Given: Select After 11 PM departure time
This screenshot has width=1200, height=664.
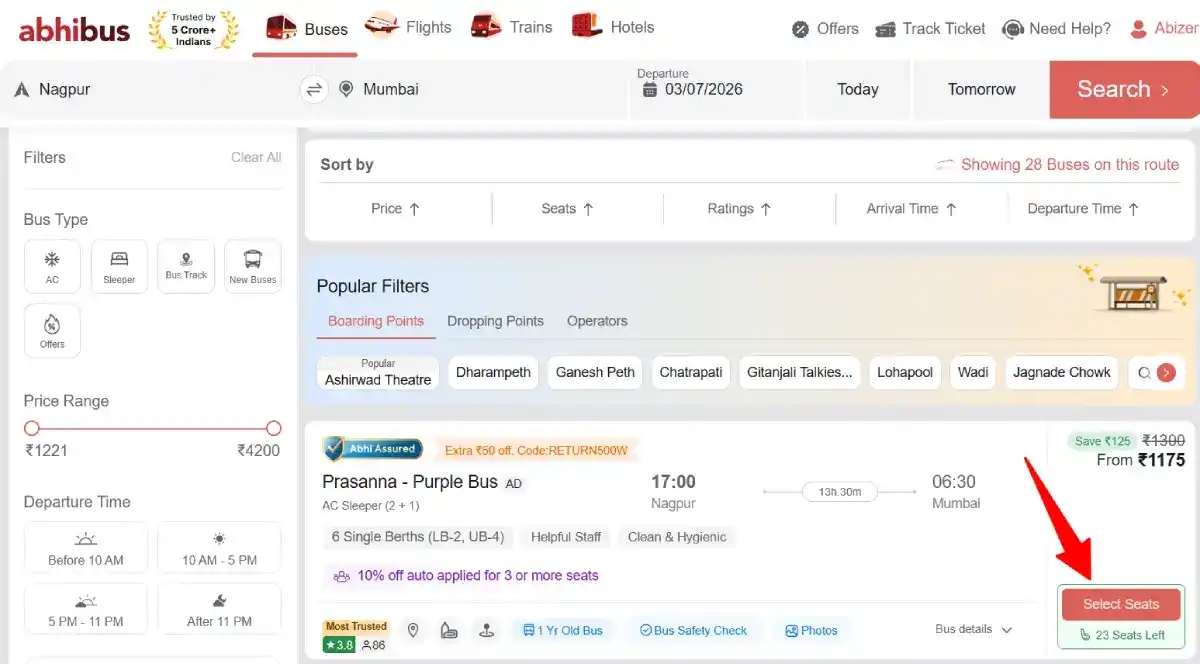Looking at the screenshot, I should tap(219, 609).
